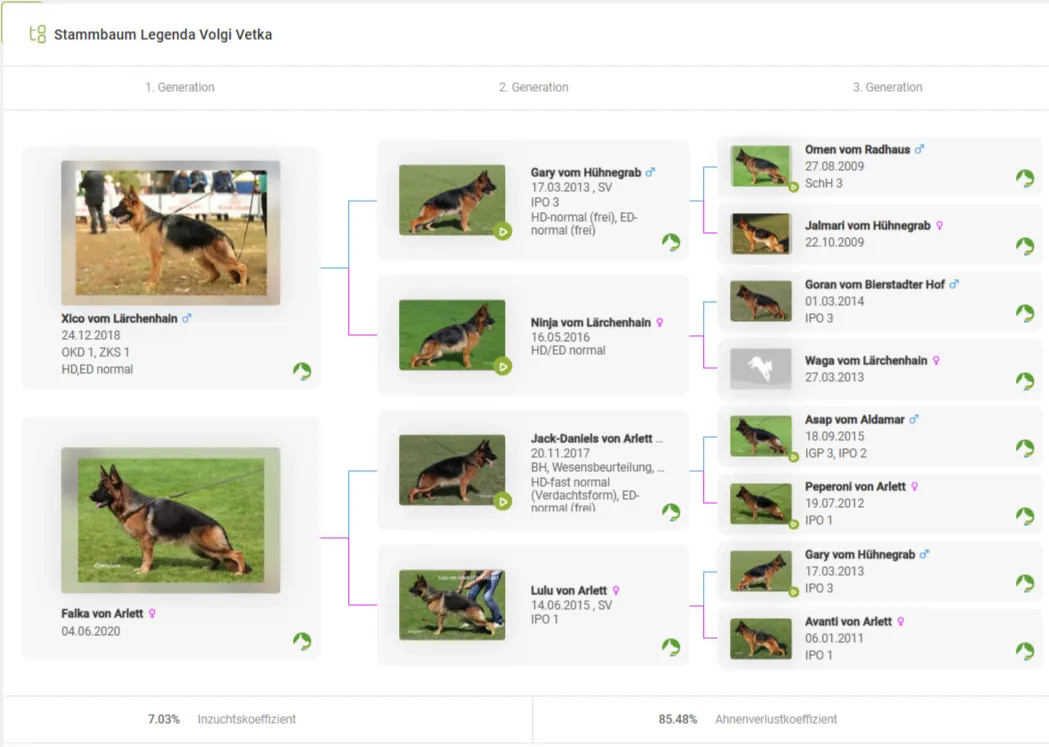This screenshot has width=1049, height=747.
Task: Open pedigree icon for Waga vom Lärchenhain
Action: 1025,381
